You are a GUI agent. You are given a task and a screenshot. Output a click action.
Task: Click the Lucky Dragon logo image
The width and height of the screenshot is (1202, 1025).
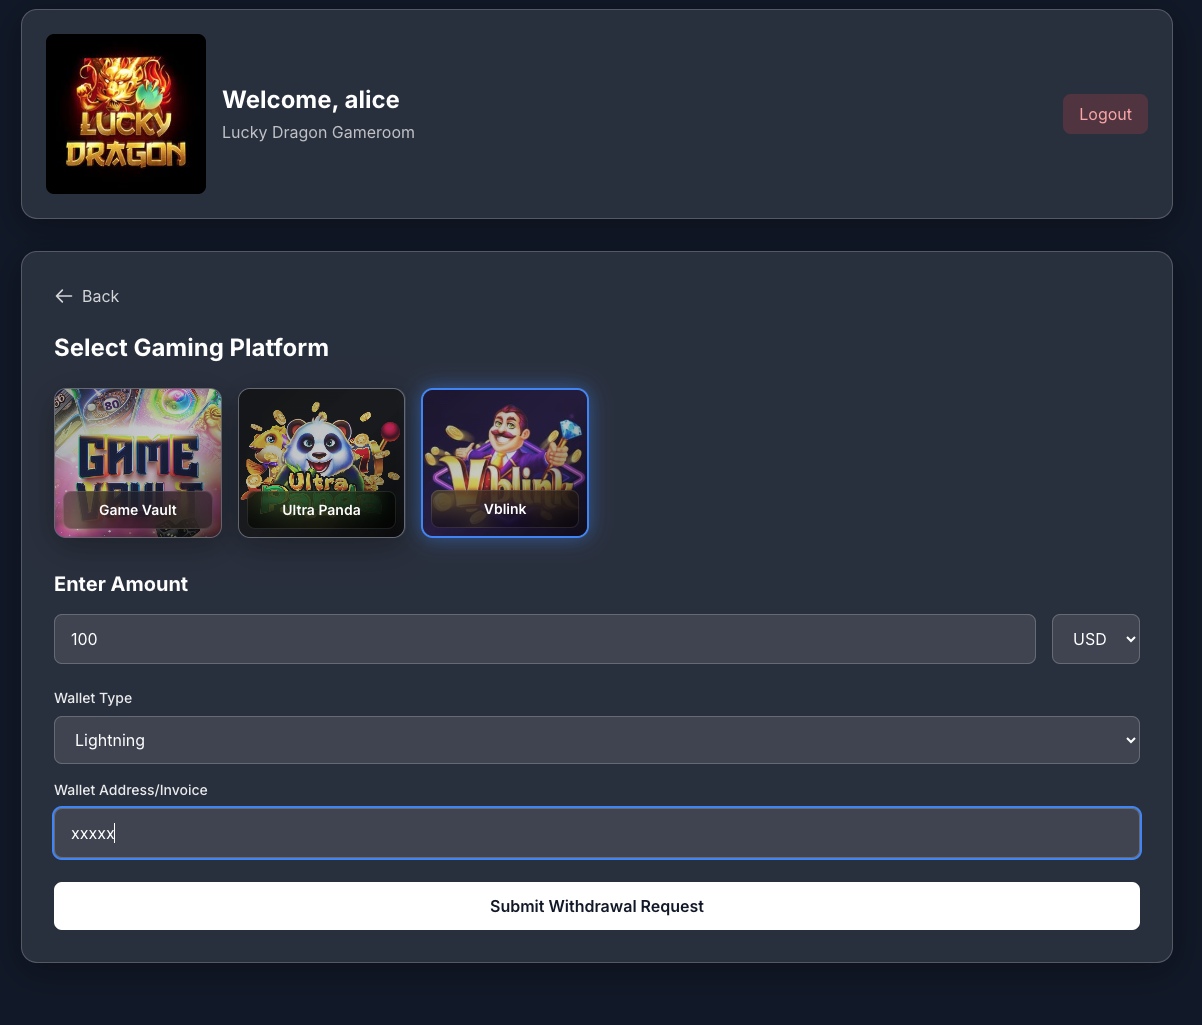(126, 114)
